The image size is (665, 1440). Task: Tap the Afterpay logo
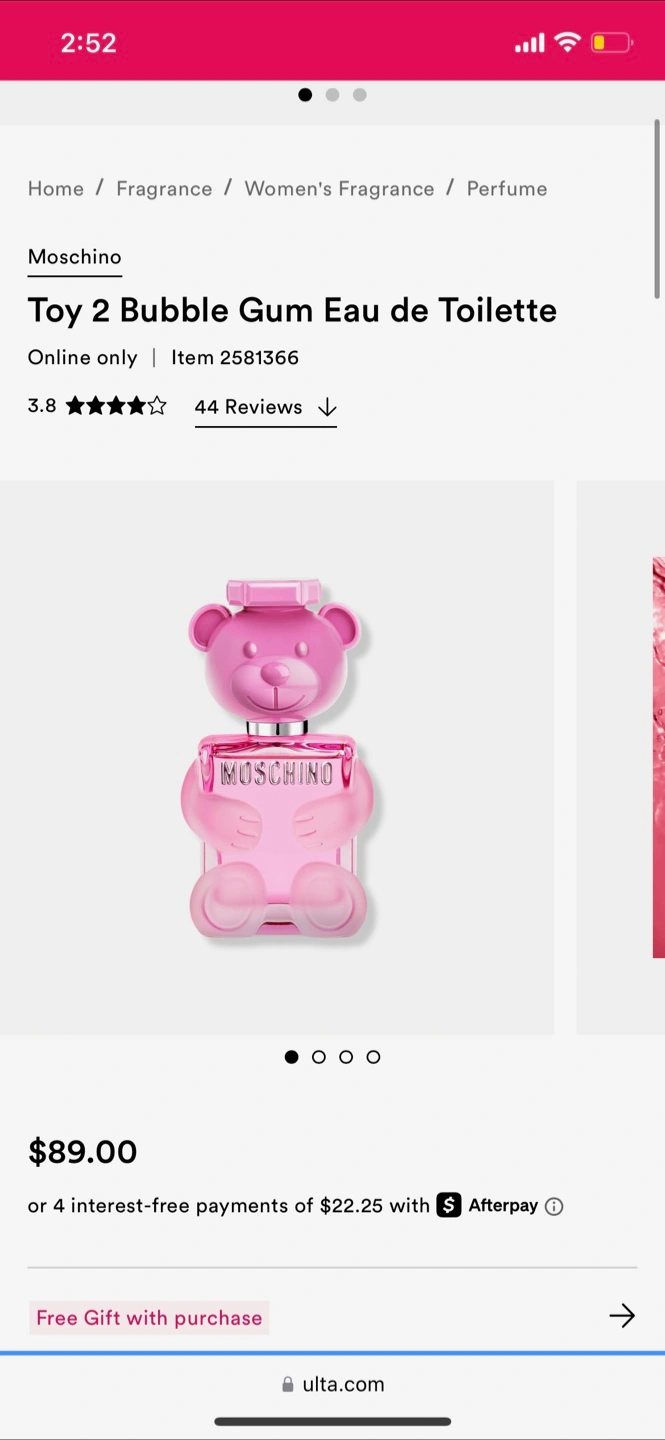(x=488, y=1205)
